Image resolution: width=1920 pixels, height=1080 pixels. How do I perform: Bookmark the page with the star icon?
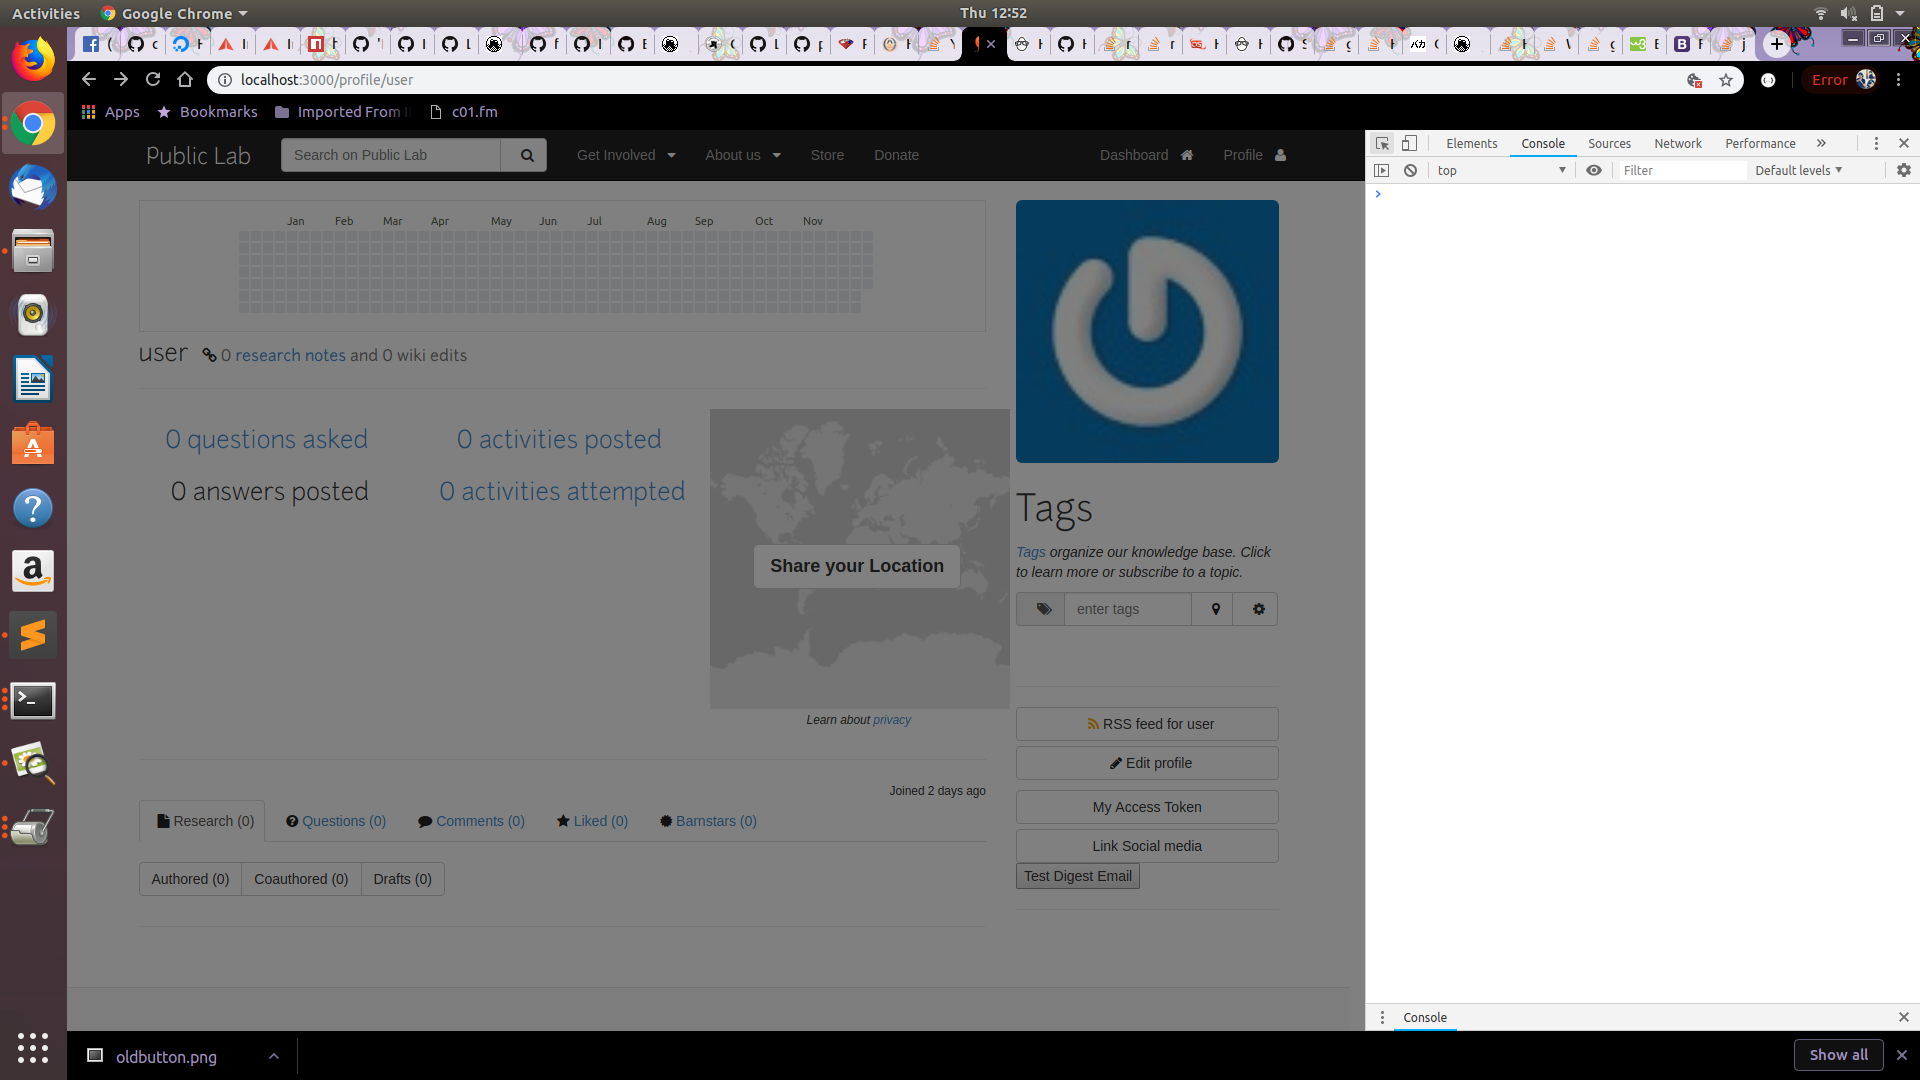click(x=1726, y=80)
